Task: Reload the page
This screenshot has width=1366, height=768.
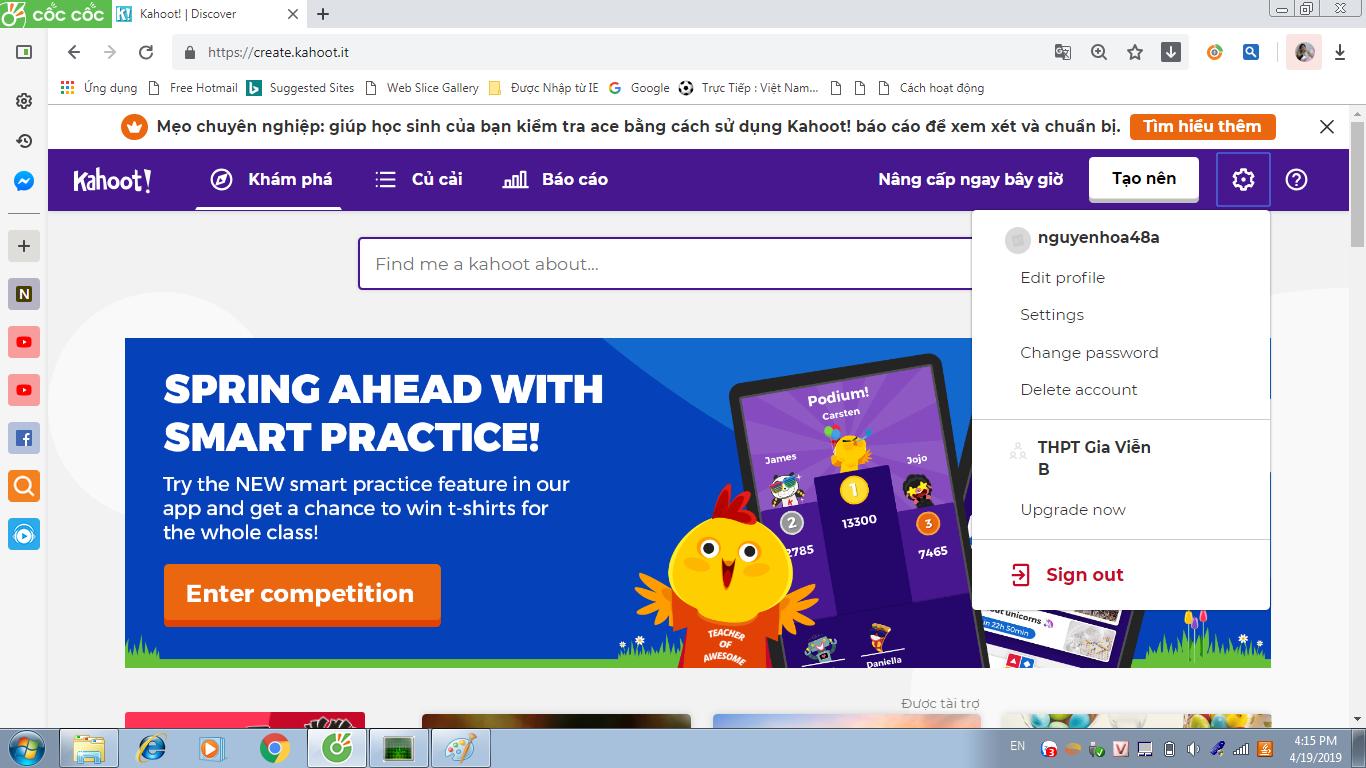Action: tap(146, 52)
